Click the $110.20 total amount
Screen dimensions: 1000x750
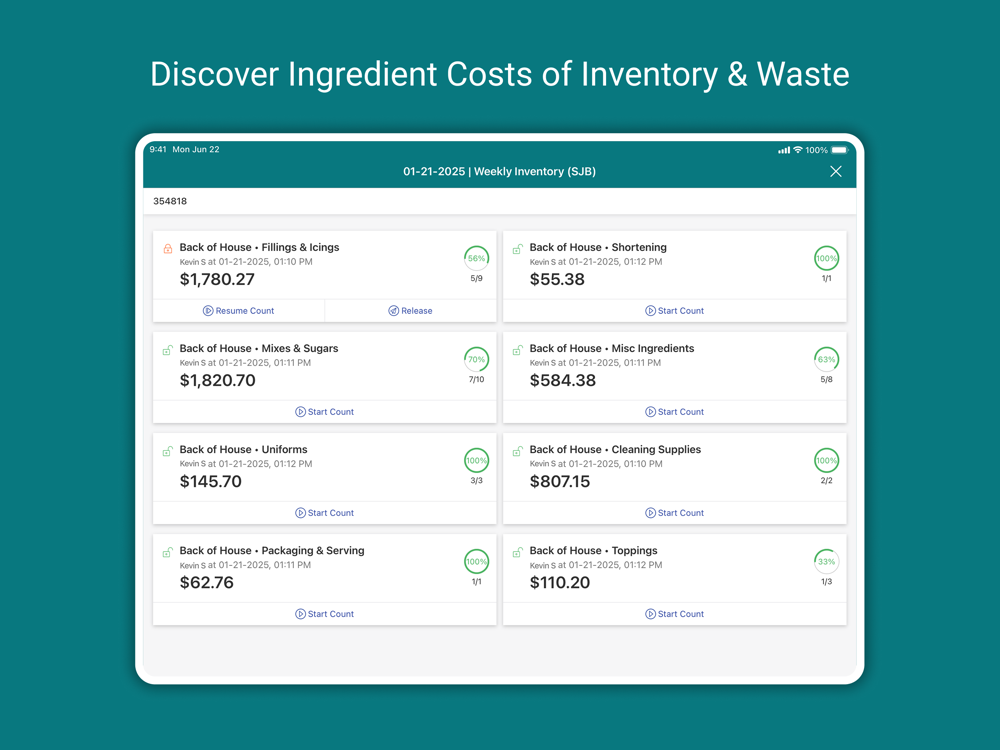[x=560, y=582]
